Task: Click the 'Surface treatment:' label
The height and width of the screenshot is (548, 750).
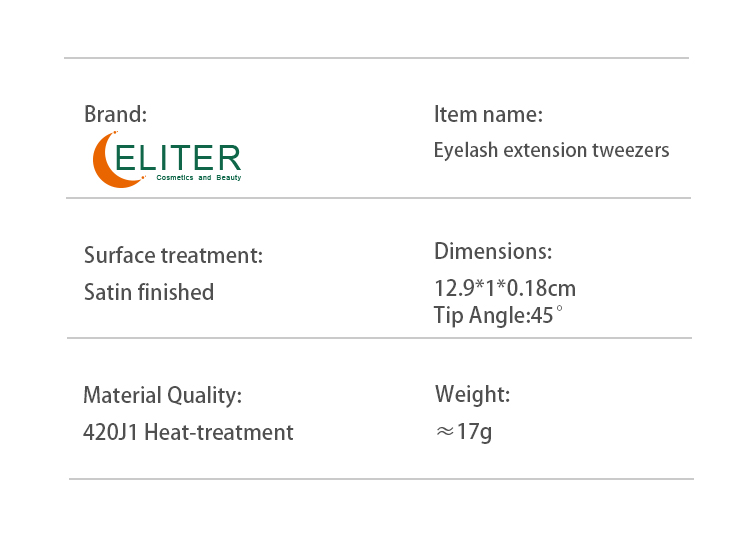Action: tap(173, 255)
